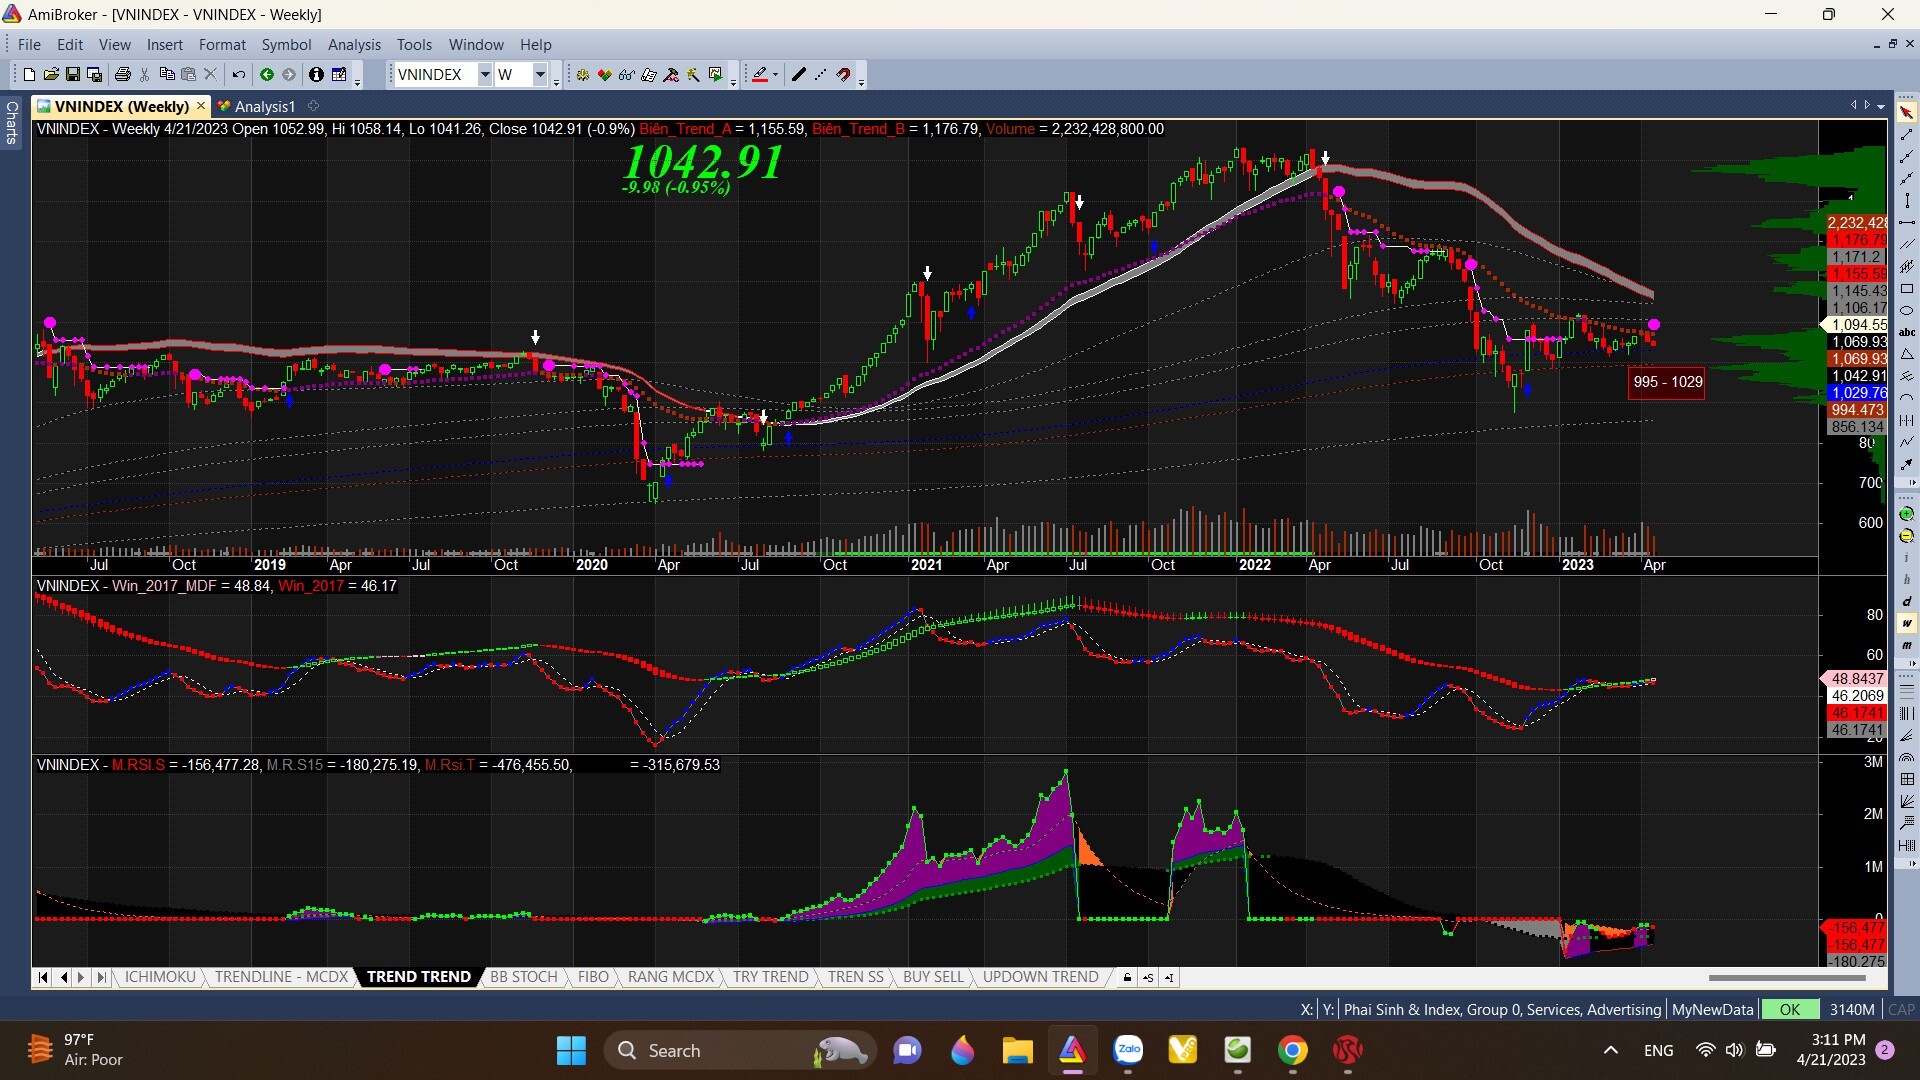Select the horizontal line tool
The image size is (1920, 1080).
point(1906,222)
